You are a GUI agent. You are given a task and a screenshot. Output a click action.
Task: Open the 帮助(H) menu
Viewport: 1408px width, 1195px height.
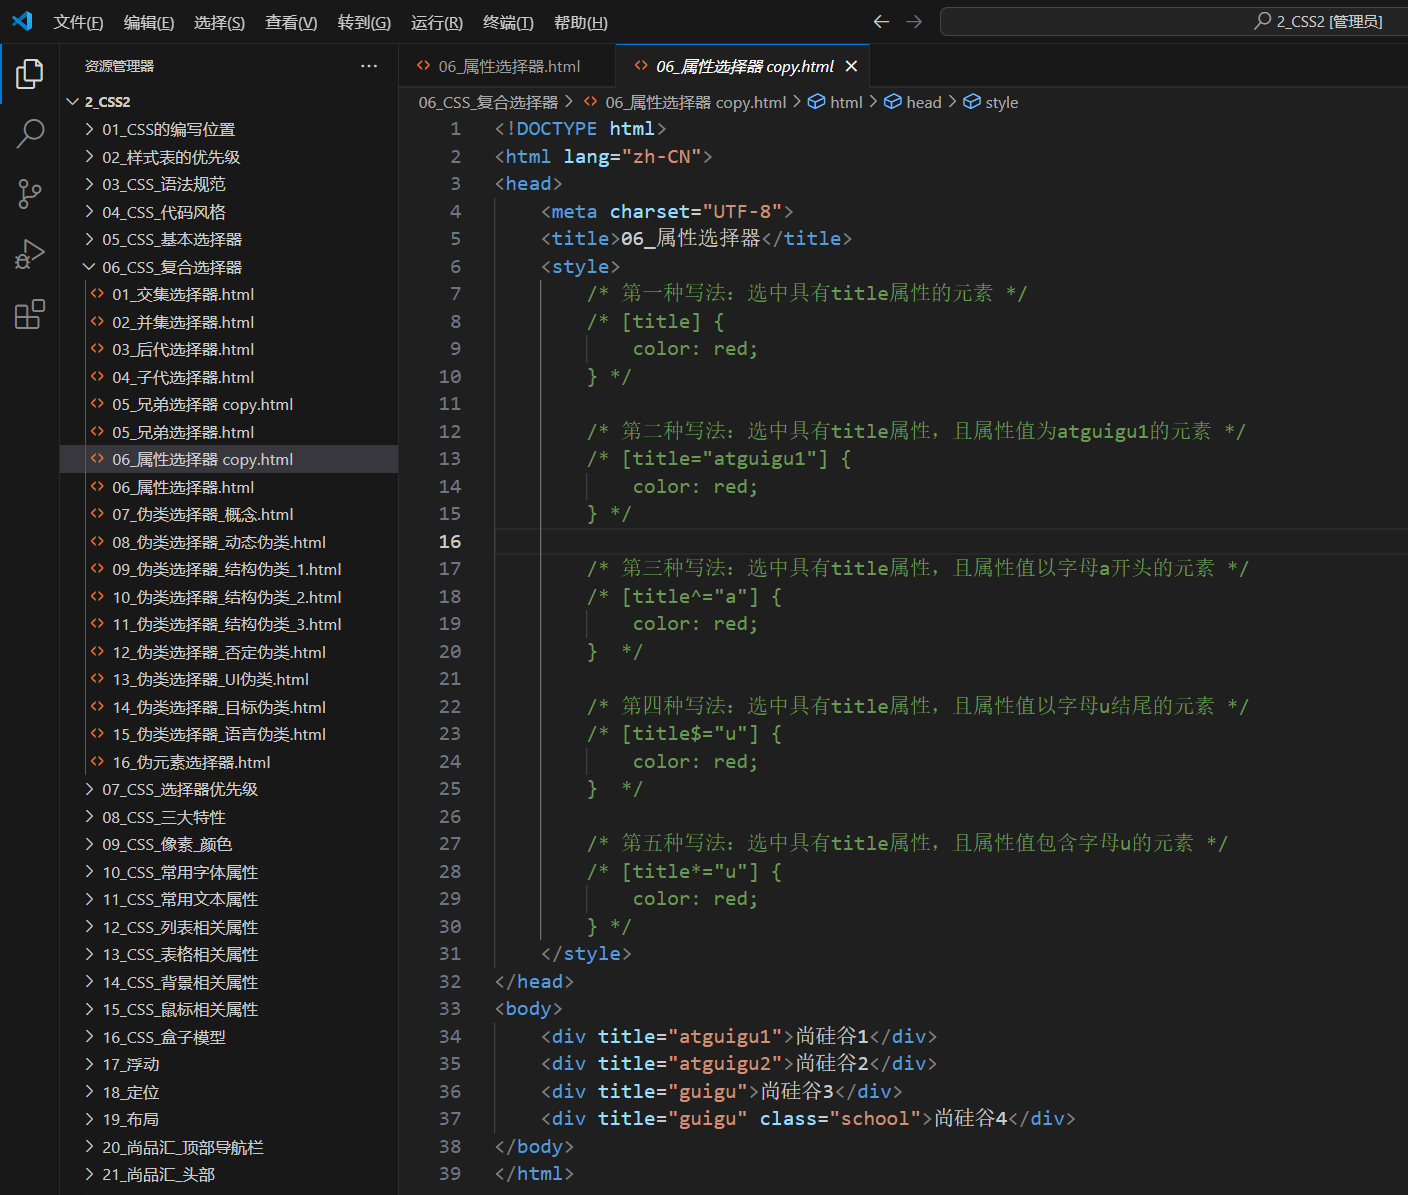click(x=580, y=22)
